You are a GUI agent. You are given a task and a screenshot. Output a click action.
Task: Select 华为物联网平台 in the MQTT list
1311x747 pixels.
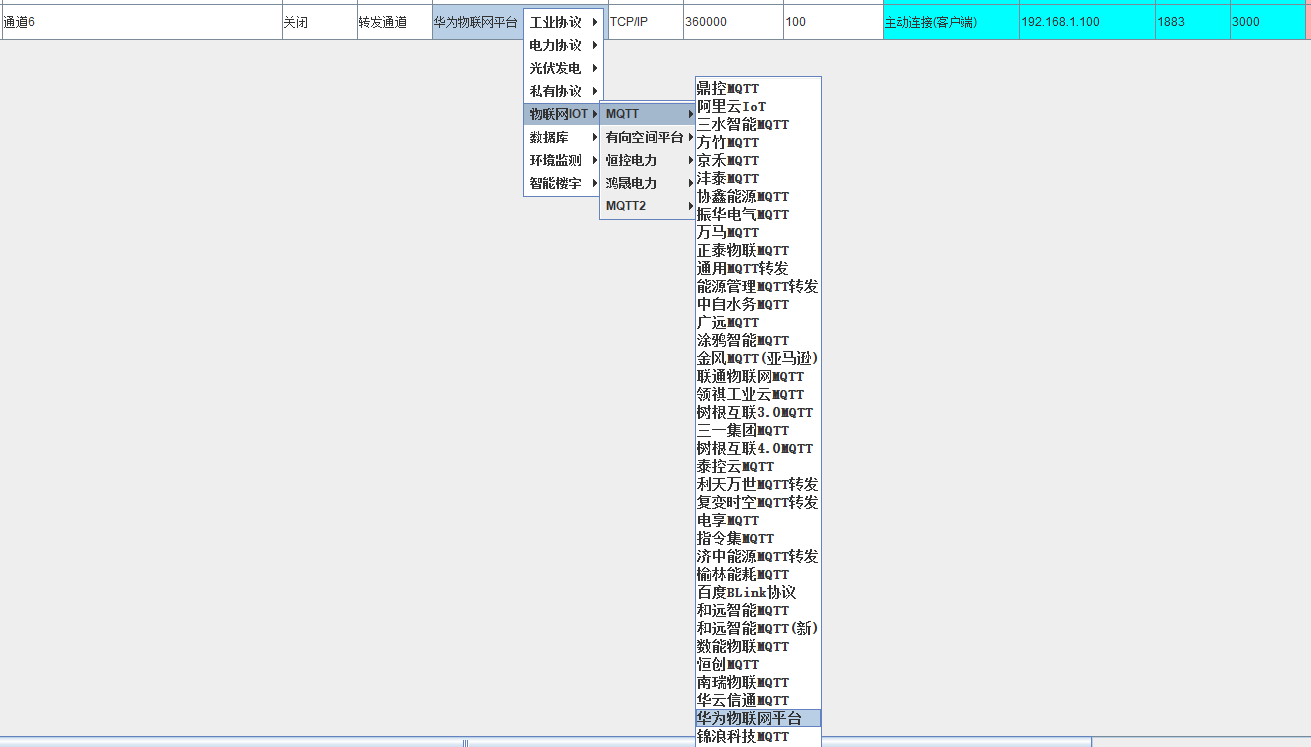tap(750, 718)
